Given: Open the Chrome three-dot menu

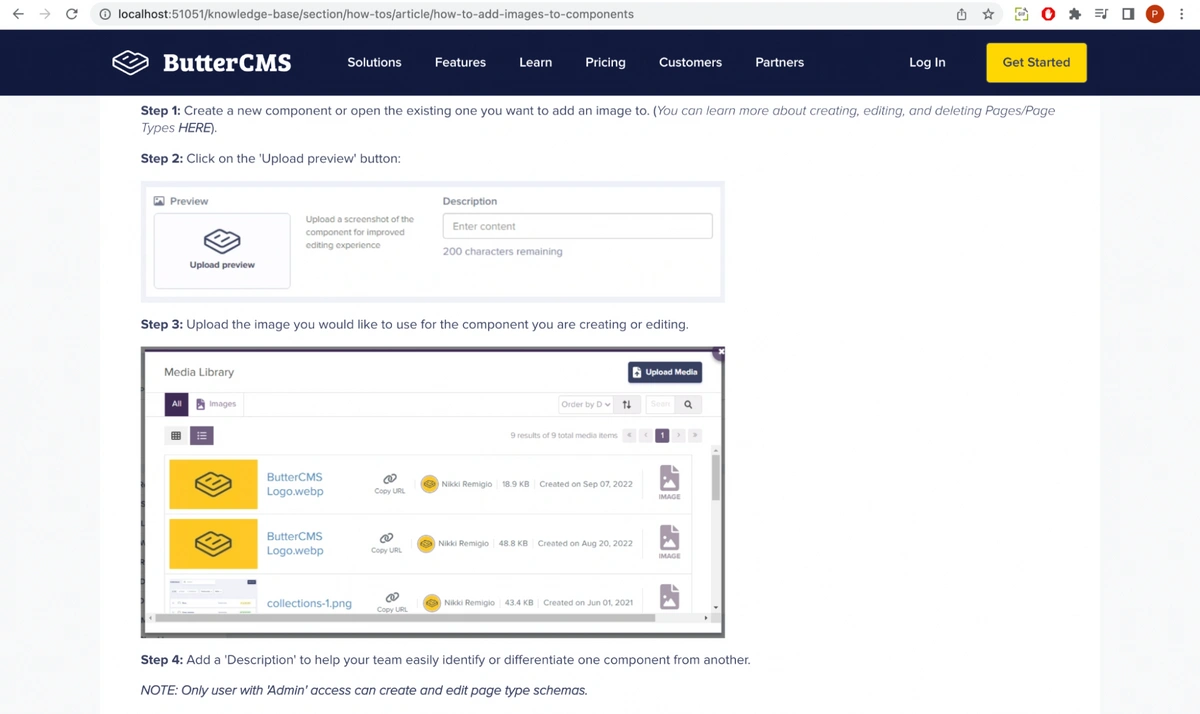Looking at the screenshot, I should (1181, 14).
